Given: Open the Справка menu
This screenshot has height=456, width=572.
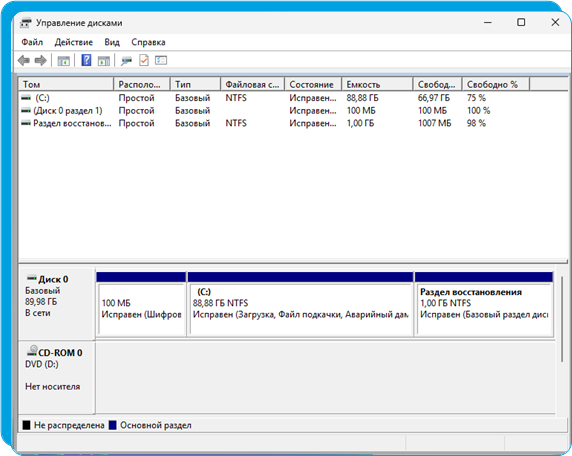Looking at the screenshot, I should click(x=148, y=42).
